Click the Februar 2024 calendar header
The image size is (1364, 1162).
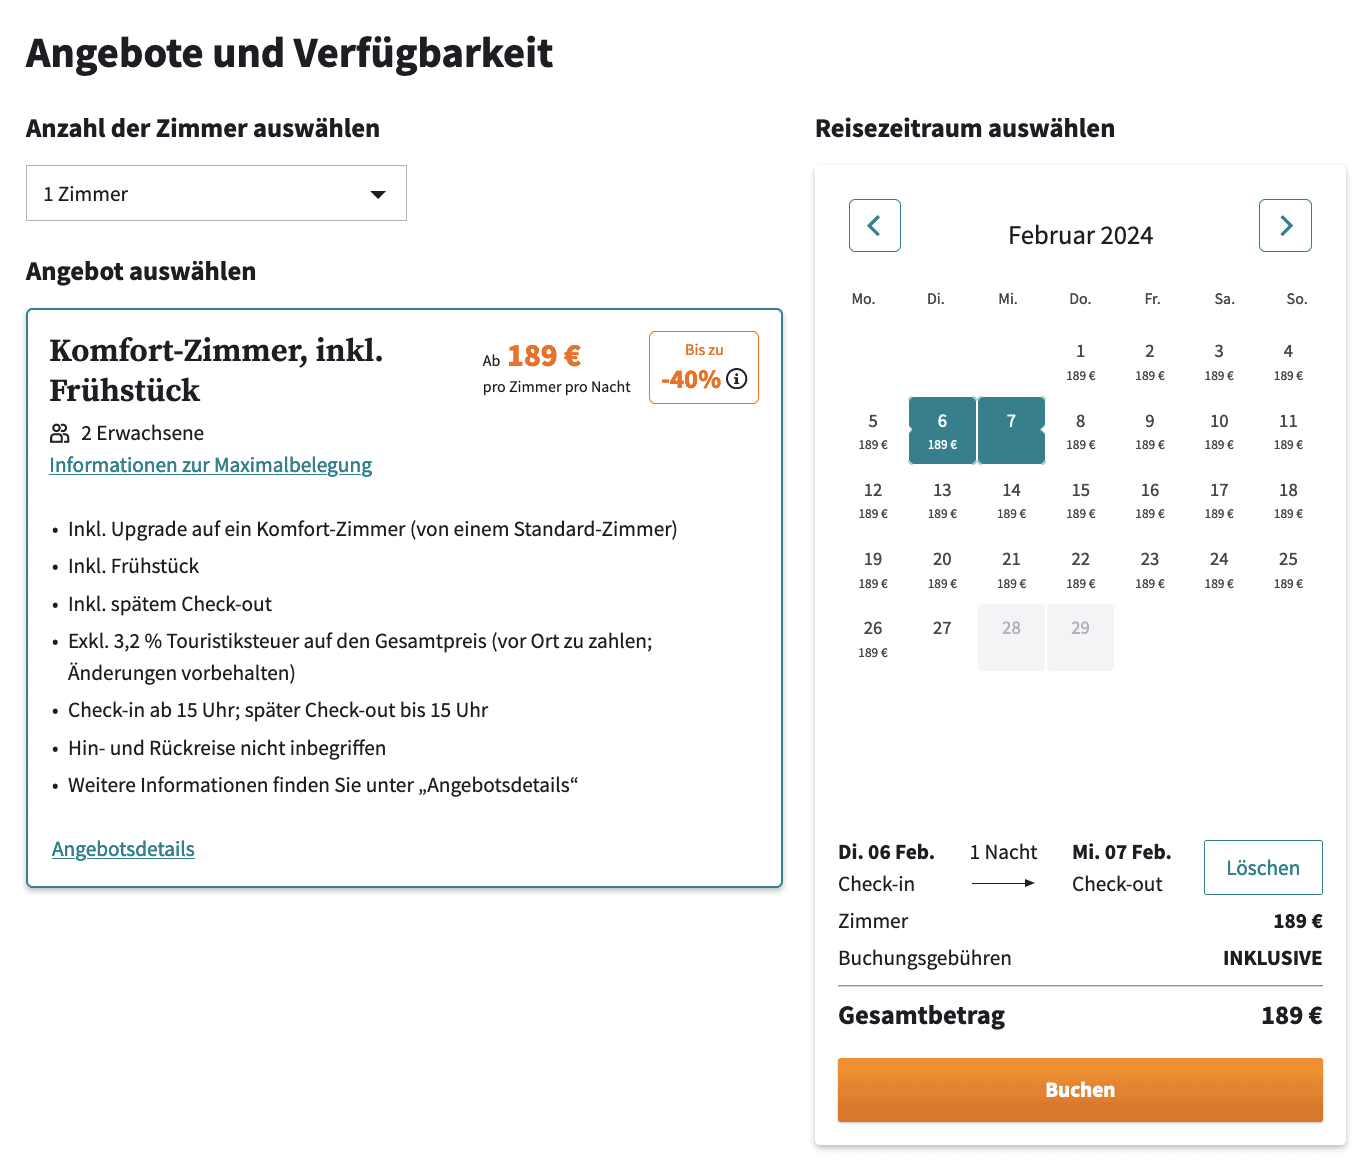[1080, 235]
